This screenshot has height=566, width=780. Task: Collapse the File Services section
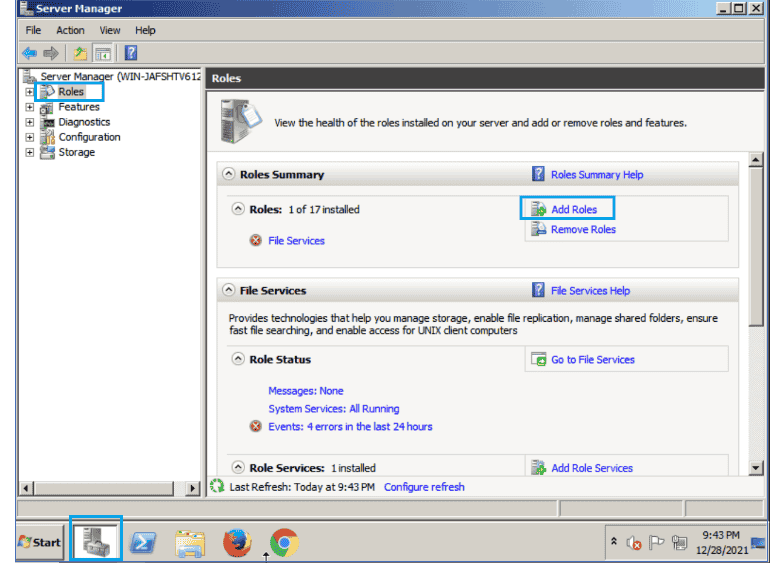tap(228, 289)
